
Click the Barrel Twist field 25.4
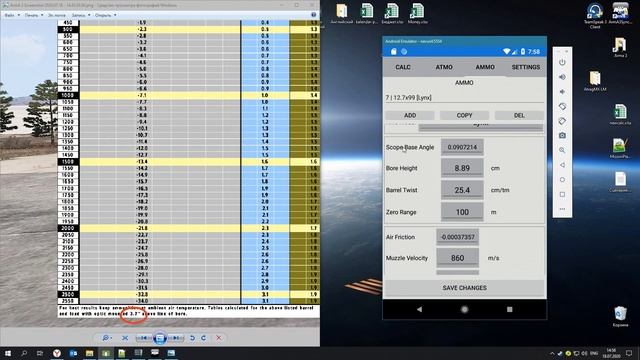coord(462,190)
